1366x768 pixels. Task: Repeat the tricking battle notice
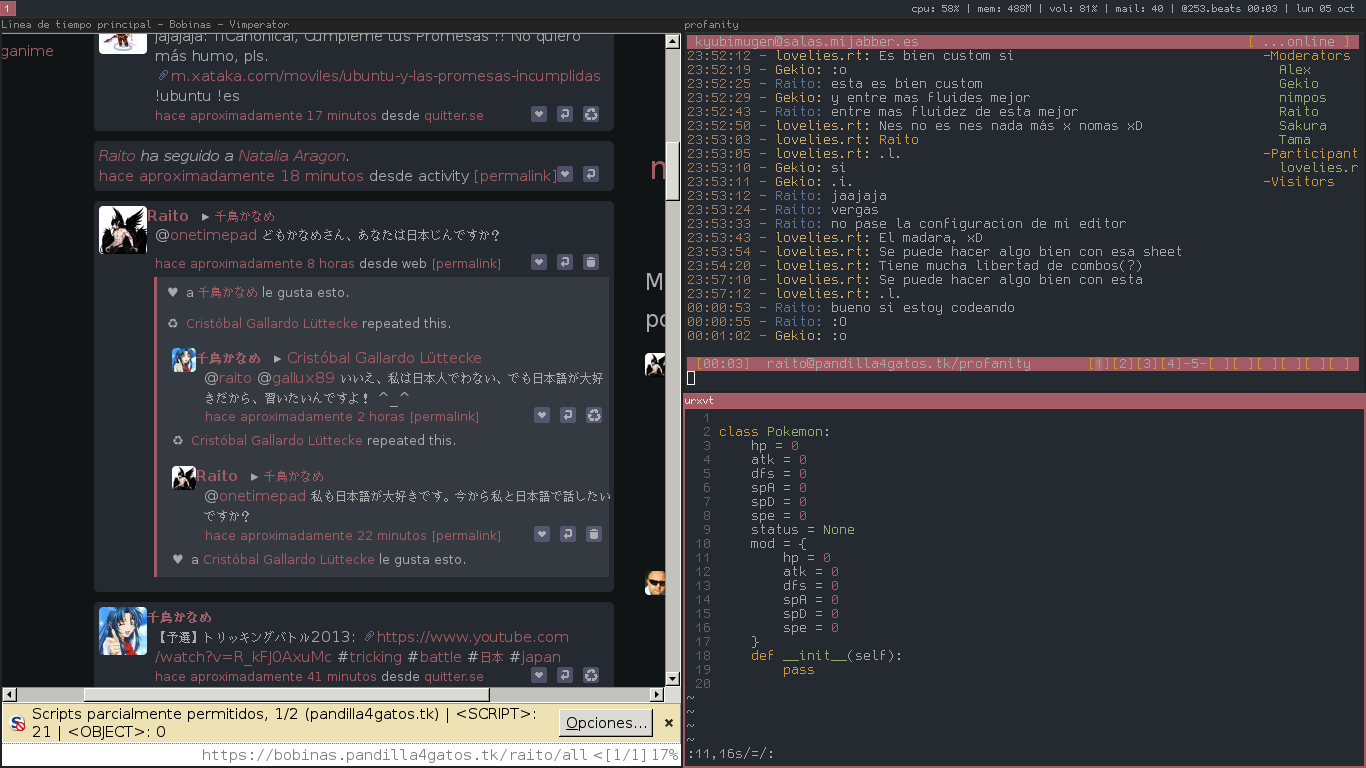[x=591, y=675]
